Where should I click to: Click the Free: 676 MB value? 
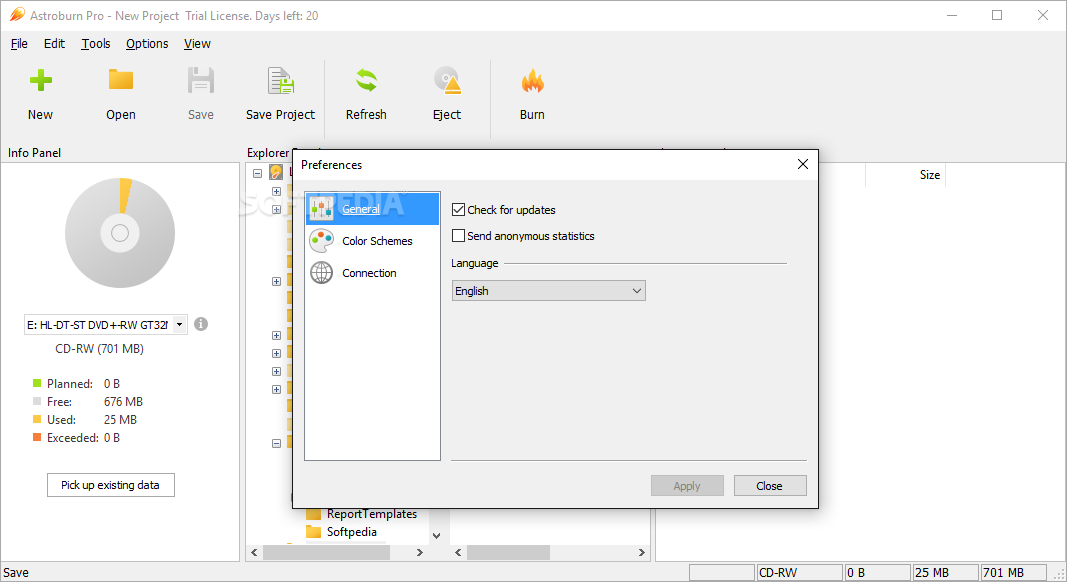(123, 402)
